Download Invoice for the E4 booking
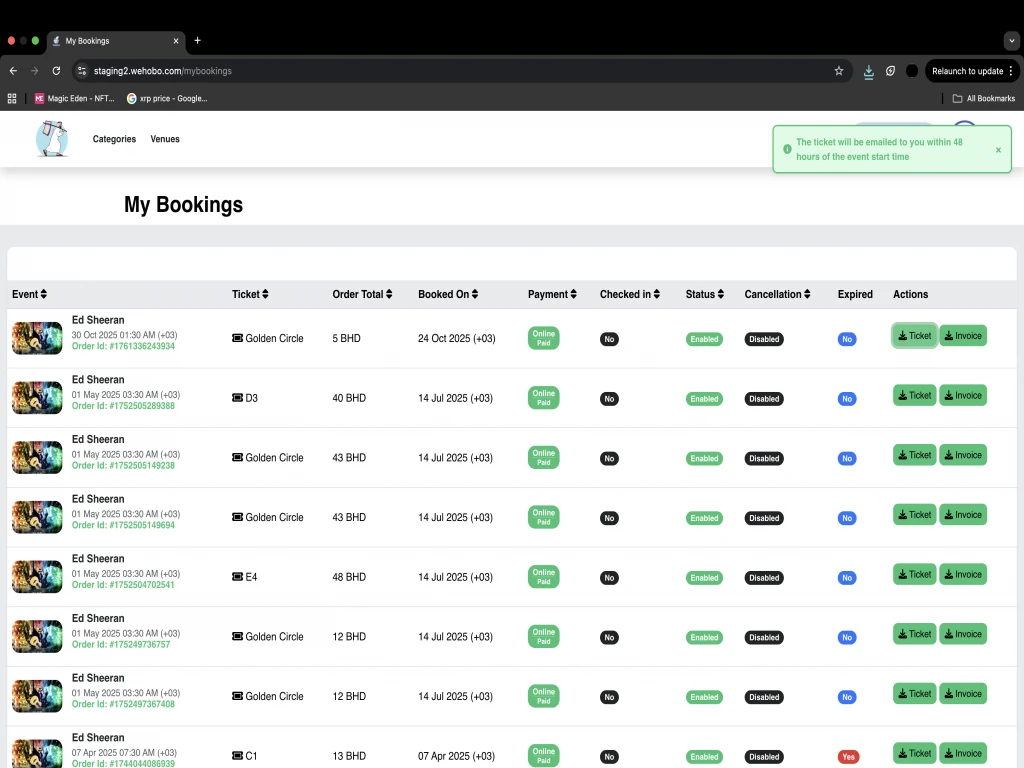 (x=962, y=575)
